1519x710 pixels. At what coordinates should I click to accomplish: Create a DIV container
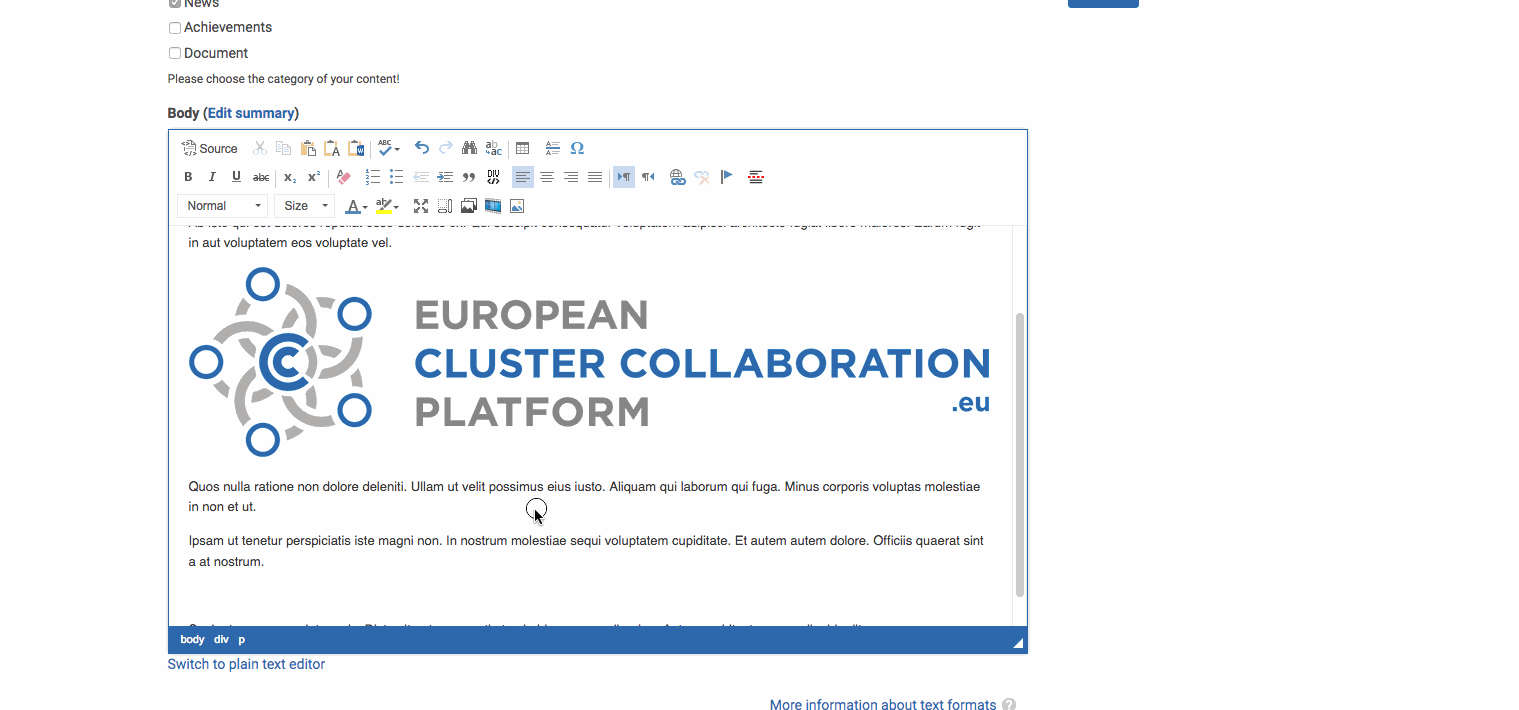coord(493,177)
